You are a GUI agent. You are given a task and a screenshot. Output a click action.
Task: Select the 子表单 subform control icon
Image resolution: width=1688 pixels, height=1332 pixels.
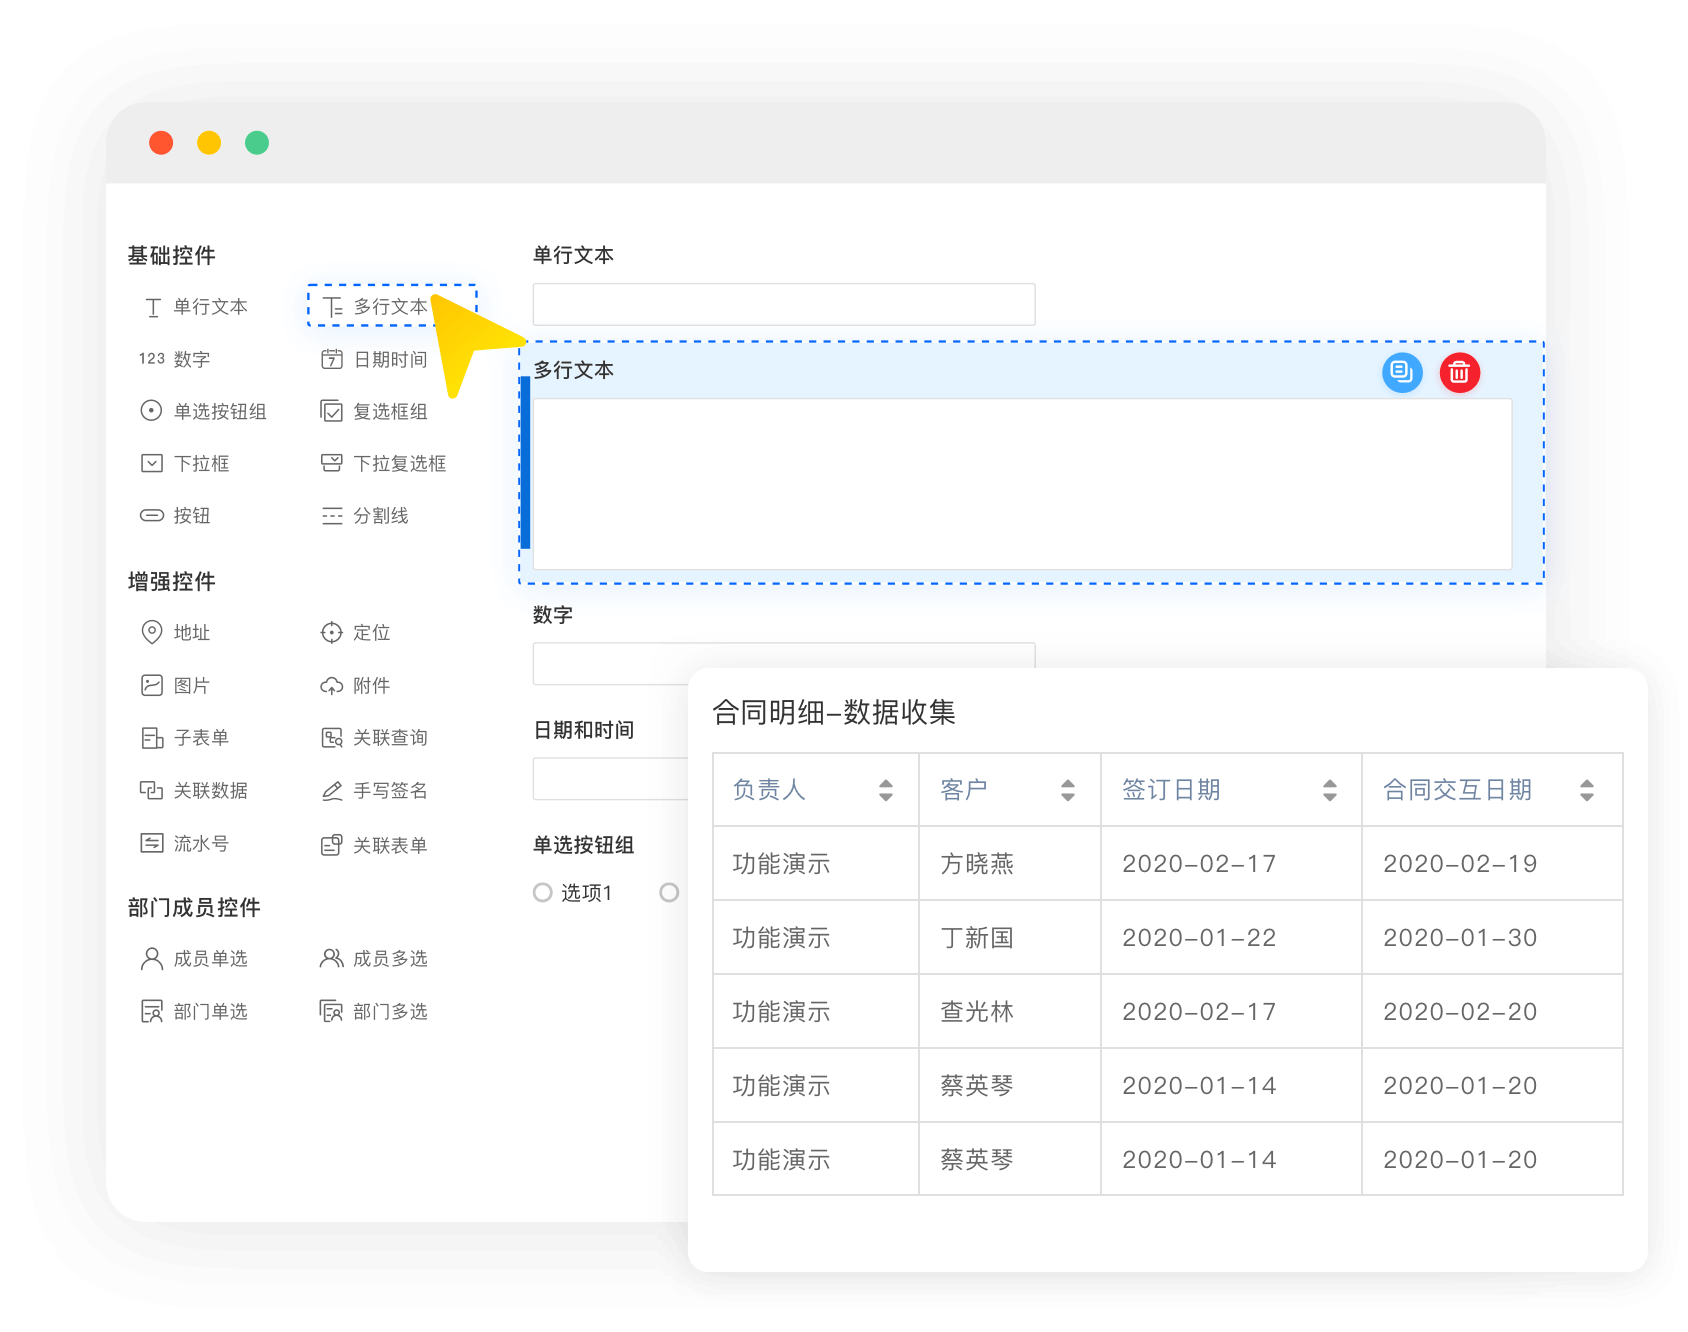151,738
